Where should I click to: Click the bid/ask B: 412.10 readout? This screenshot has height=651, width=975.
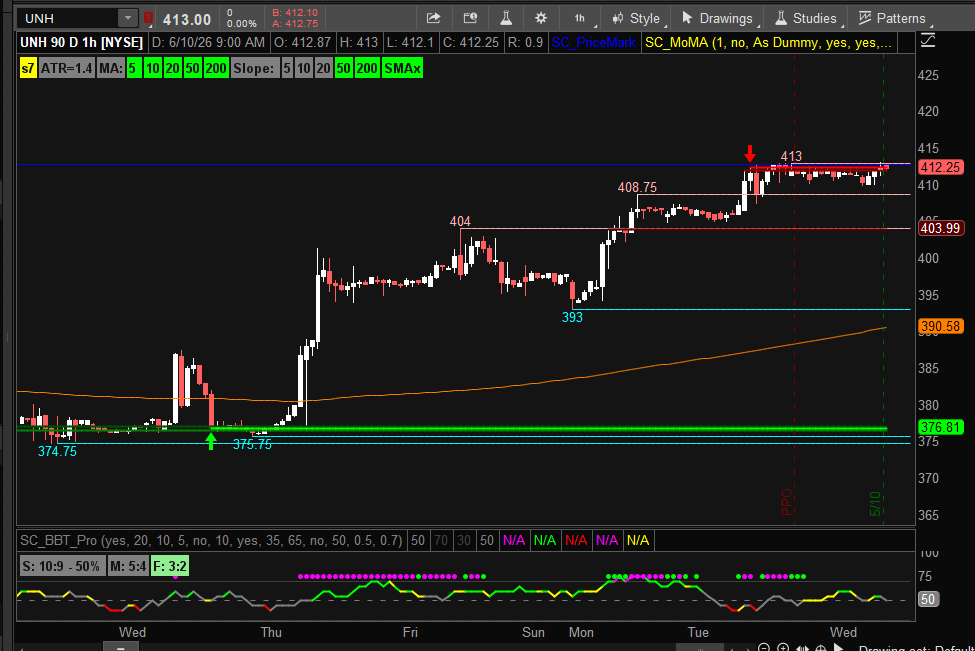tap(295, 12)
